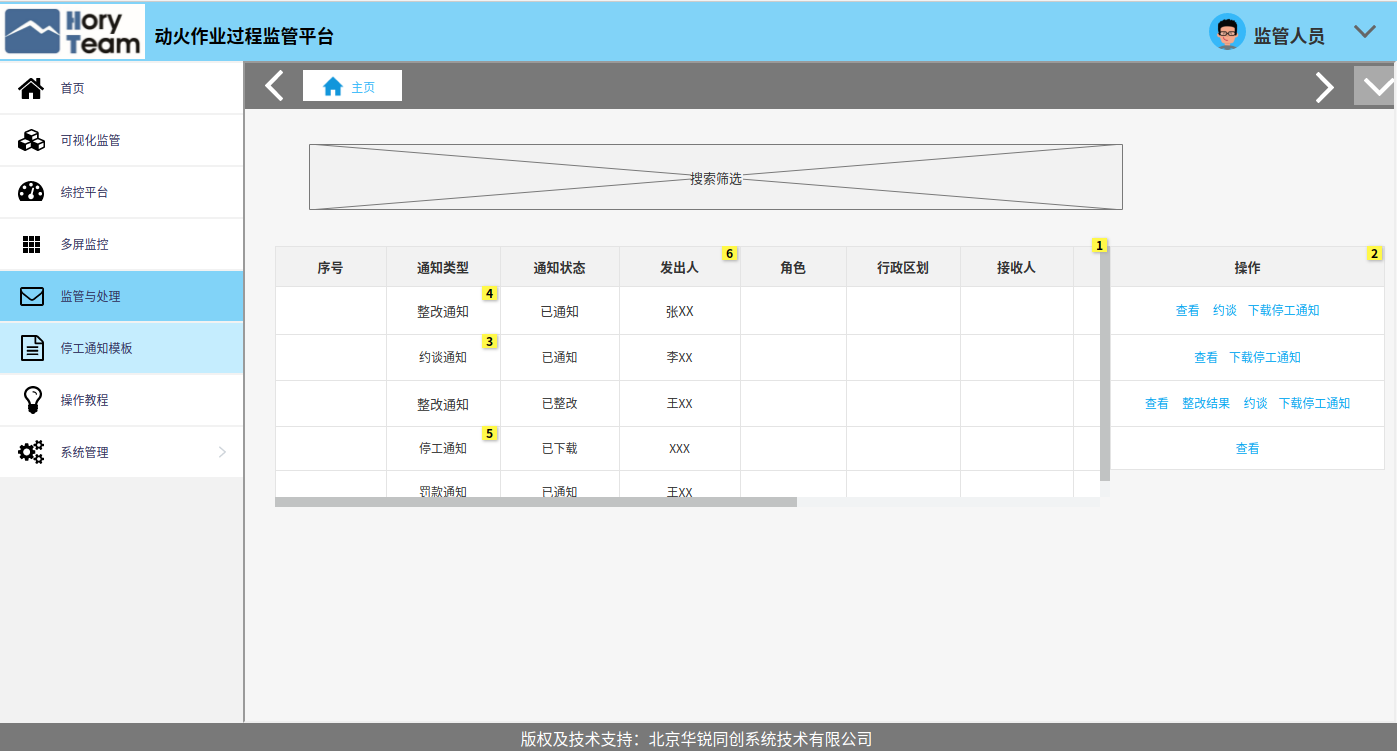This screenshot has width=1397, height=751.
Task: Click 约谈 in the 已整改 row
Action: point(1255,403)
